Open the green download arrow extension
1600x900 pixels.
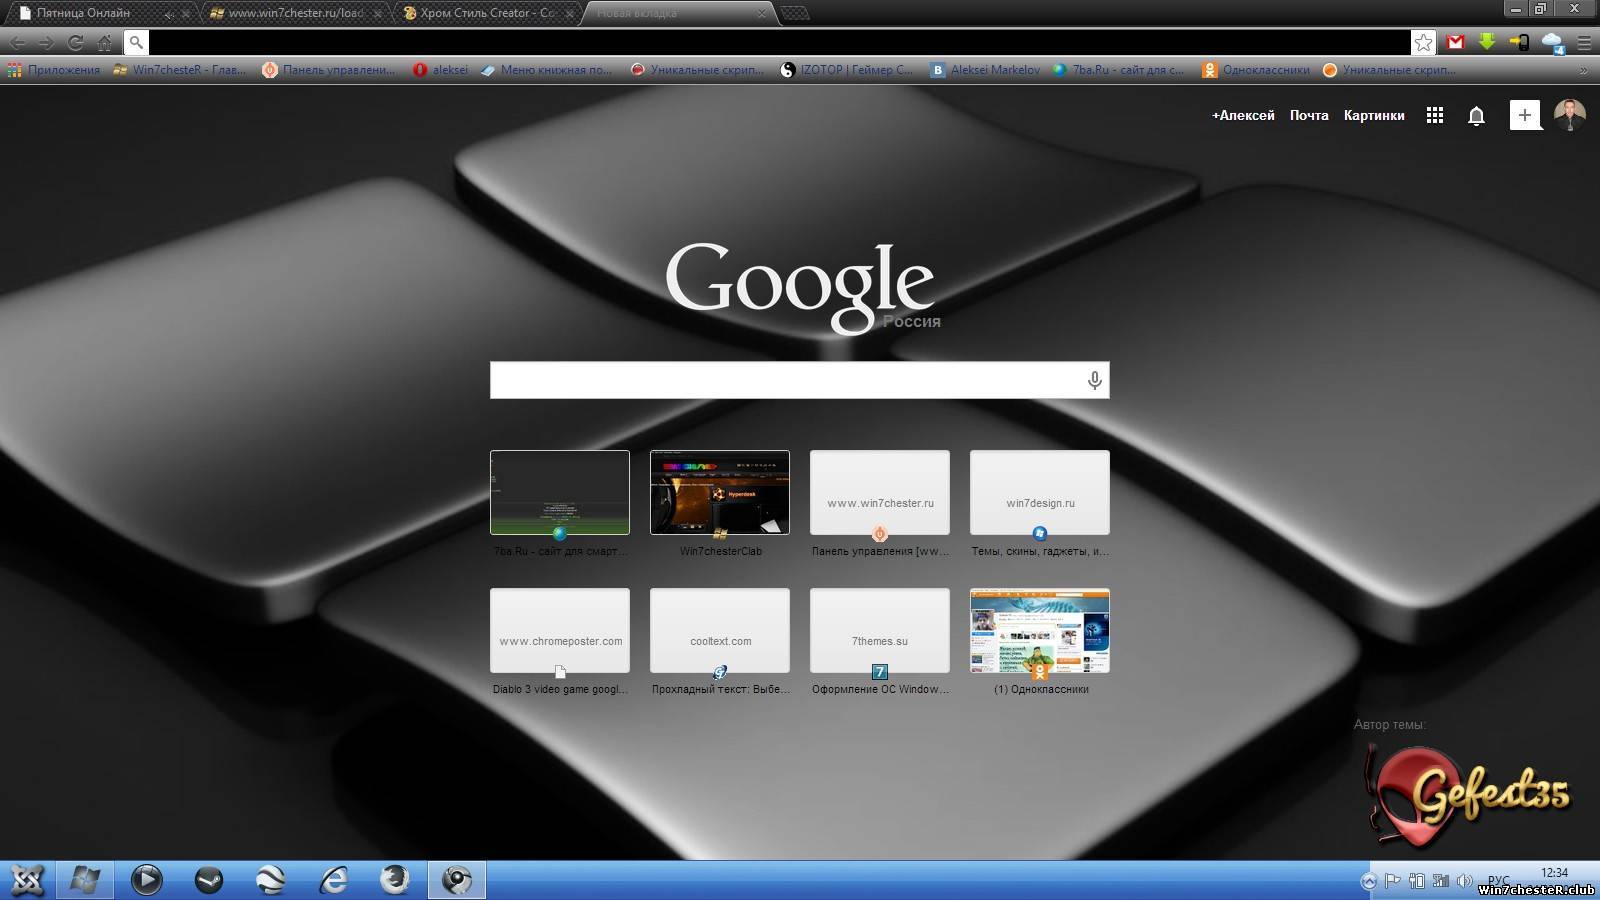pyautogui.click(x=1487, y=42)
